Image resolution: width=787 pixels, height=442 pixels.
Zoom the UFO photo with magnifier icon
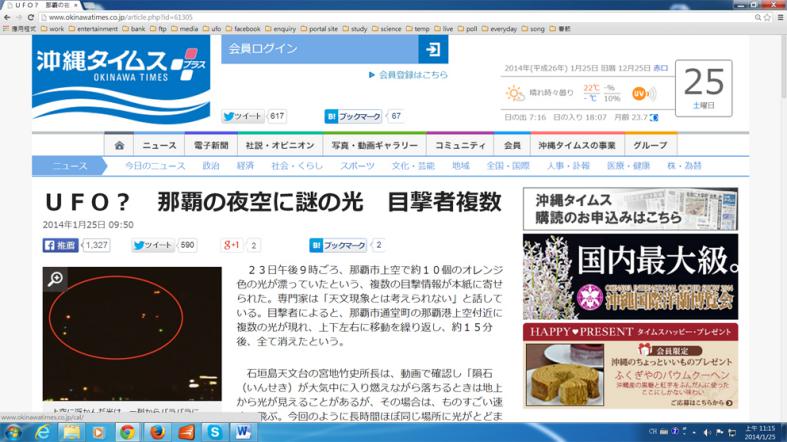56,279
